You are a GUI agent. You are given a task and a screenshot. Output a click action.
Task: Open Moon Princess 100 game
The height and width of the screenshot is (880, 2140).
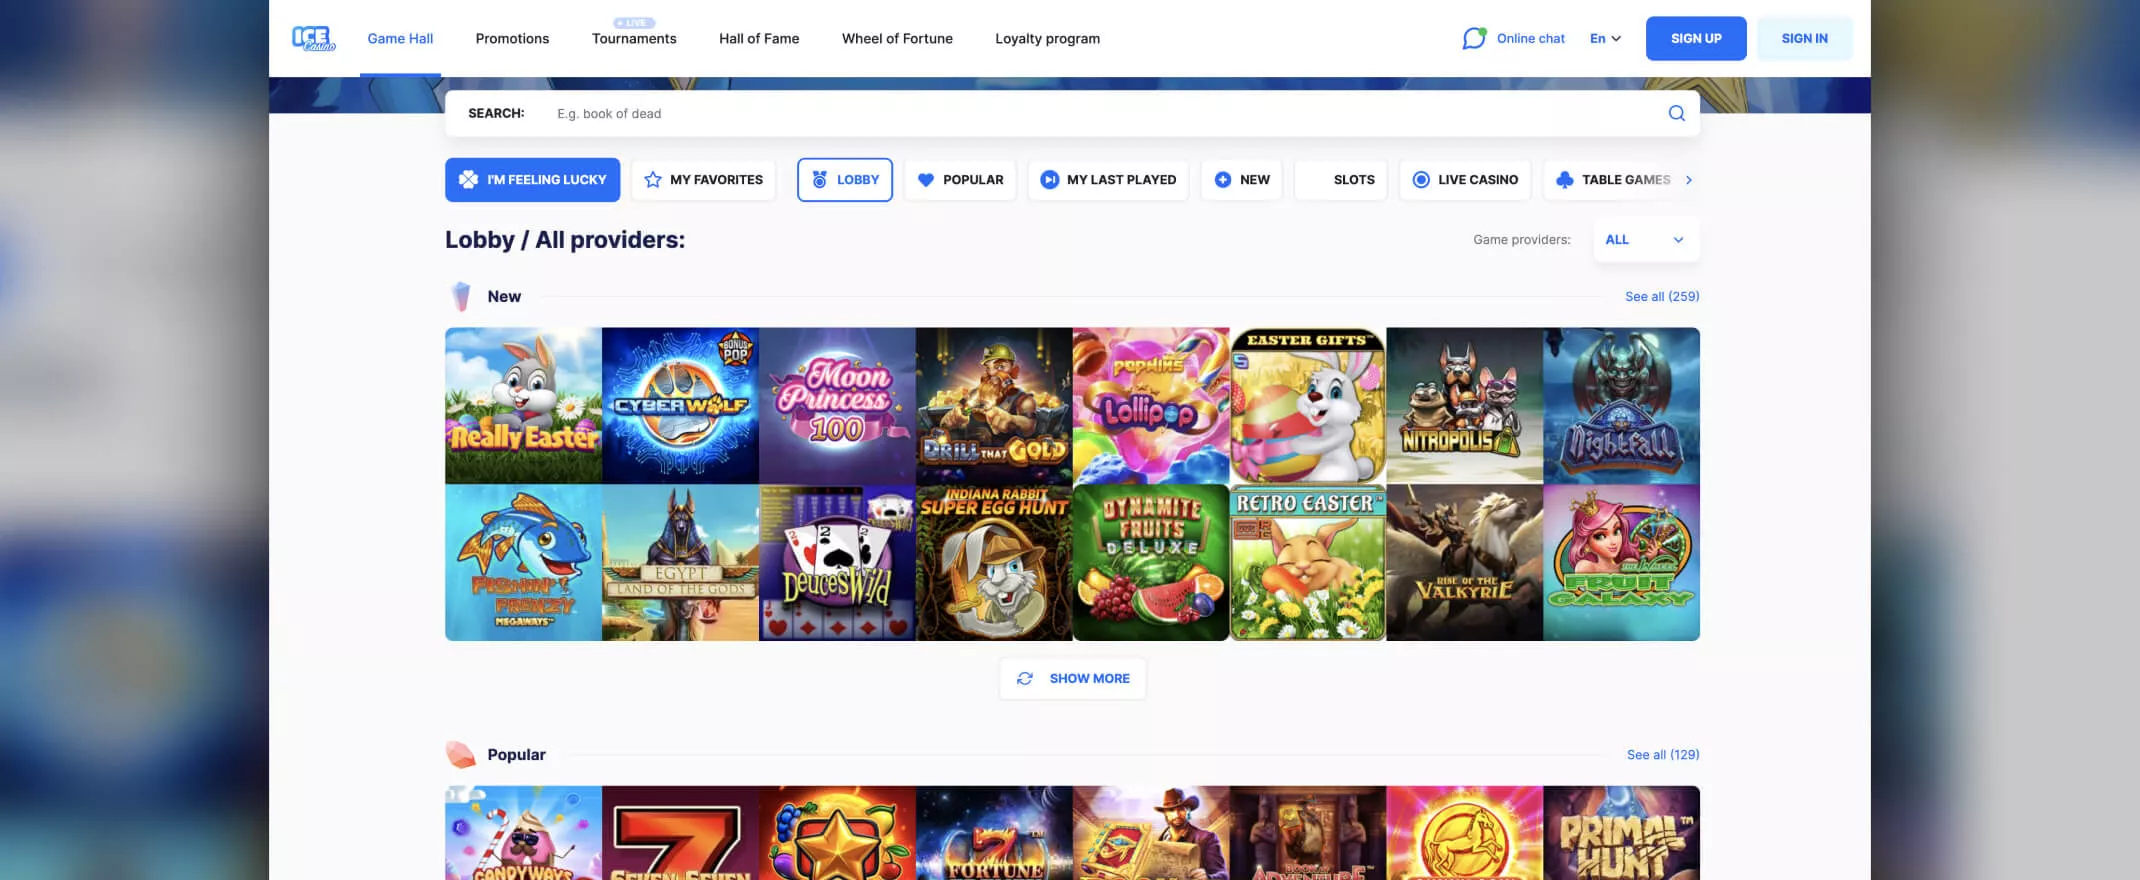tap(837, 406)
